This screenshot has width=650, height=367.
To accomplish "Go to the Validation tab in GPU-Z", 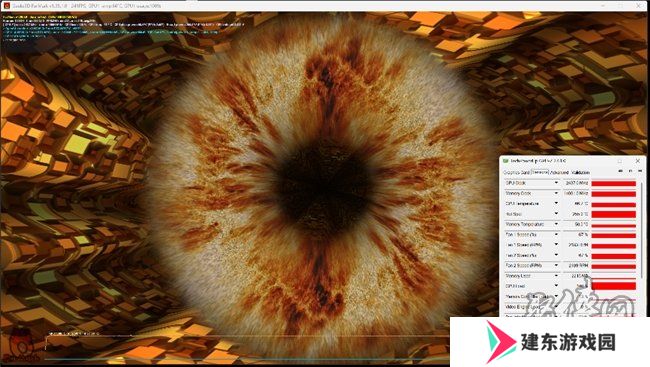I will point(580,172).
